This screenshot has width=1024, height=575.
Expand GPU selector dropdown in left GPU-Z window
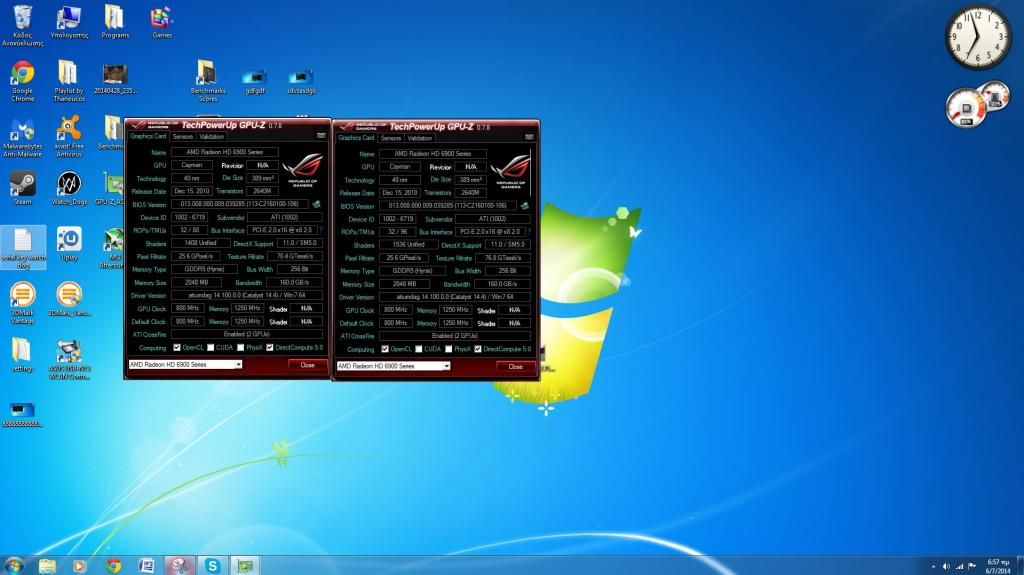pos(238,365)
